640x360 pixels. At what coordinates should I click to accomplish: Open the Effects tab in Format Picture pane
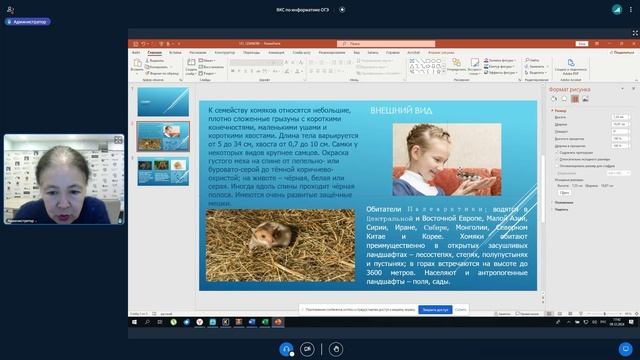[x=564, y=99]
